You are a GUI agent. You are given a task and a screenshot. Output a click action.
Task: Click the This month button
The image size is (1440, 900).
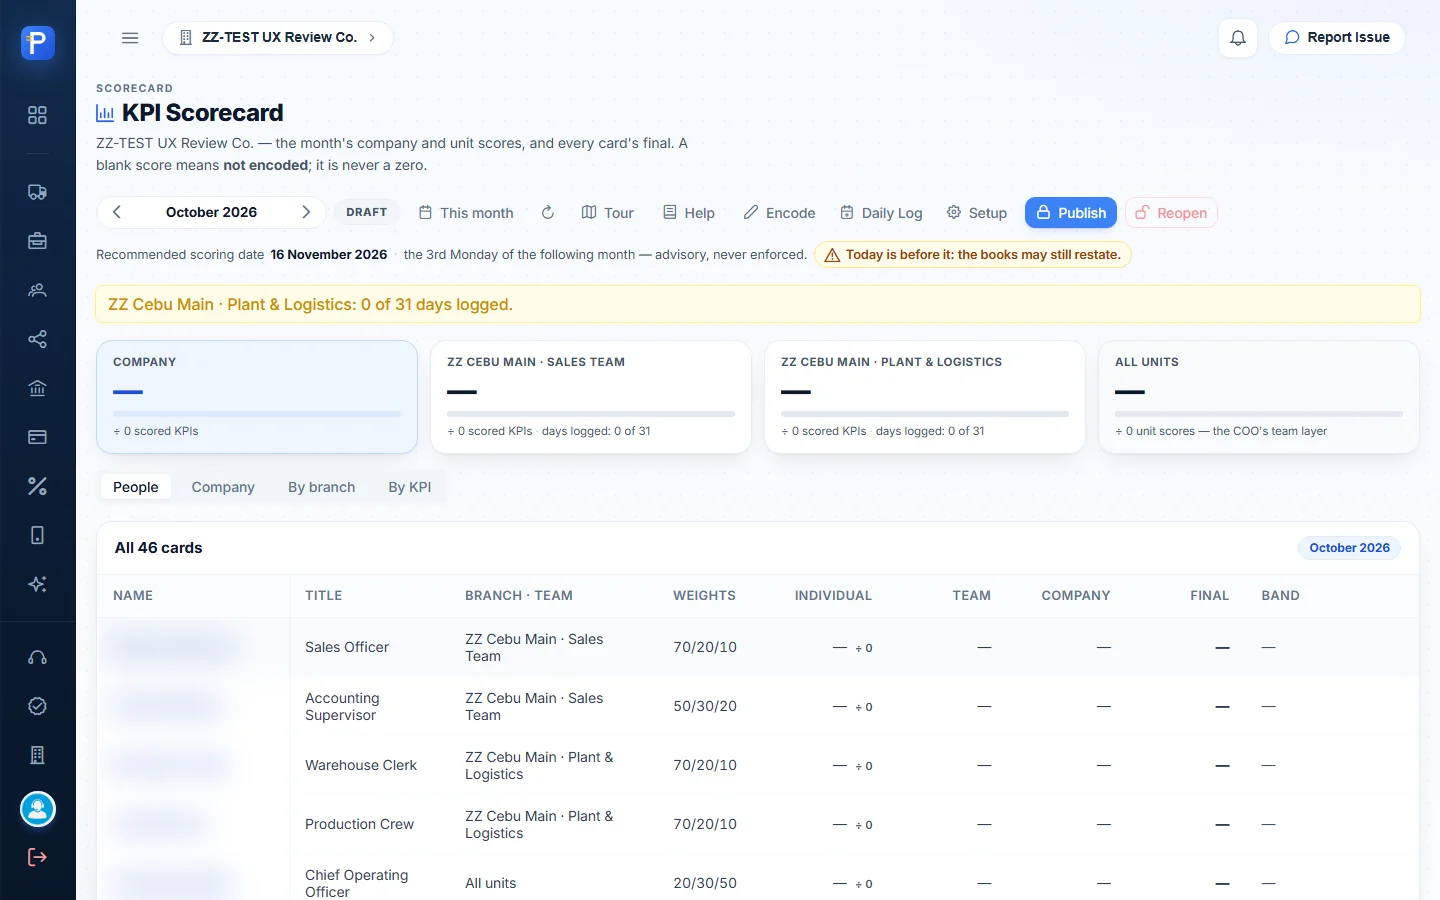[466, 213]
